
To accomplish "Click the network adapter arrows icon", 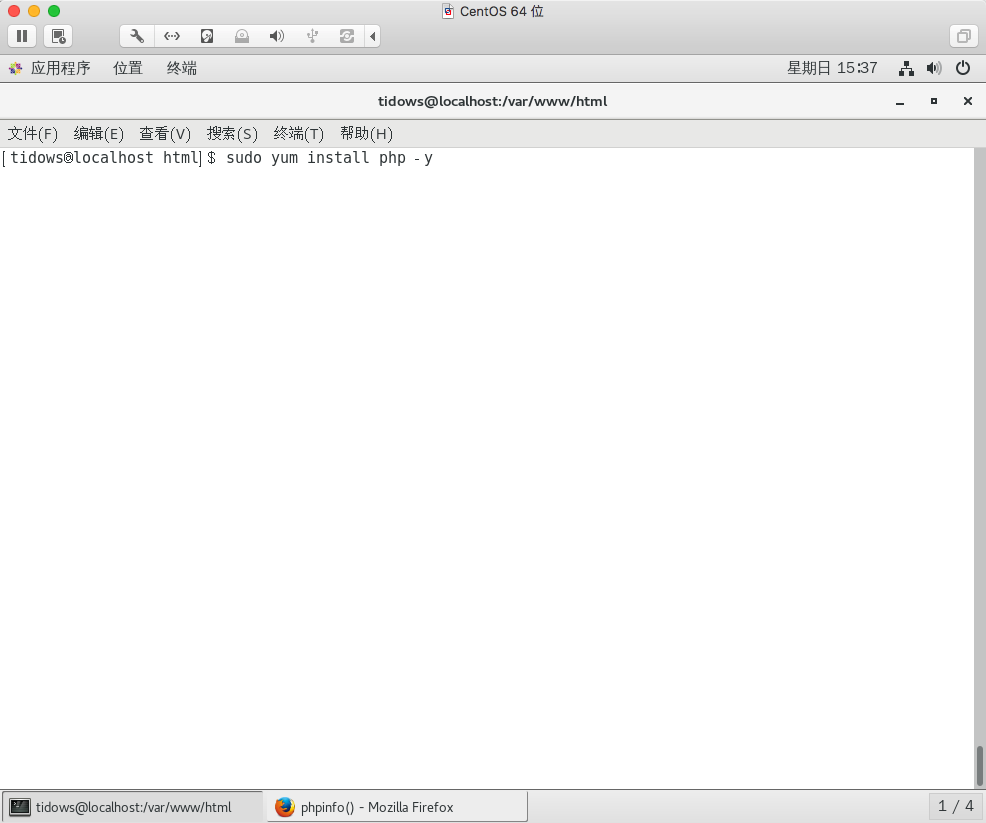I will (172, 36).
